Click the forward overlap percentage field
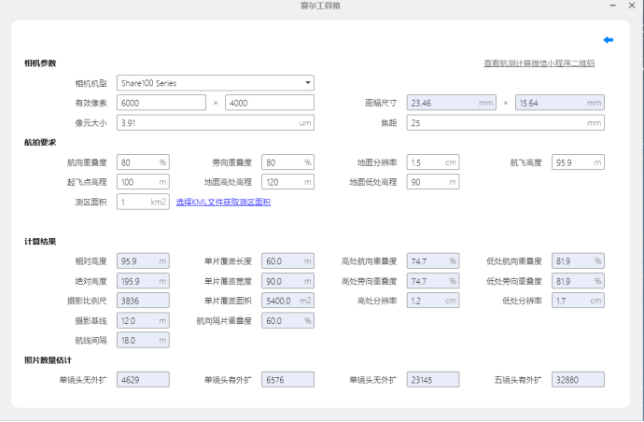This screenshot has width=644, height=422. point(136,162)
